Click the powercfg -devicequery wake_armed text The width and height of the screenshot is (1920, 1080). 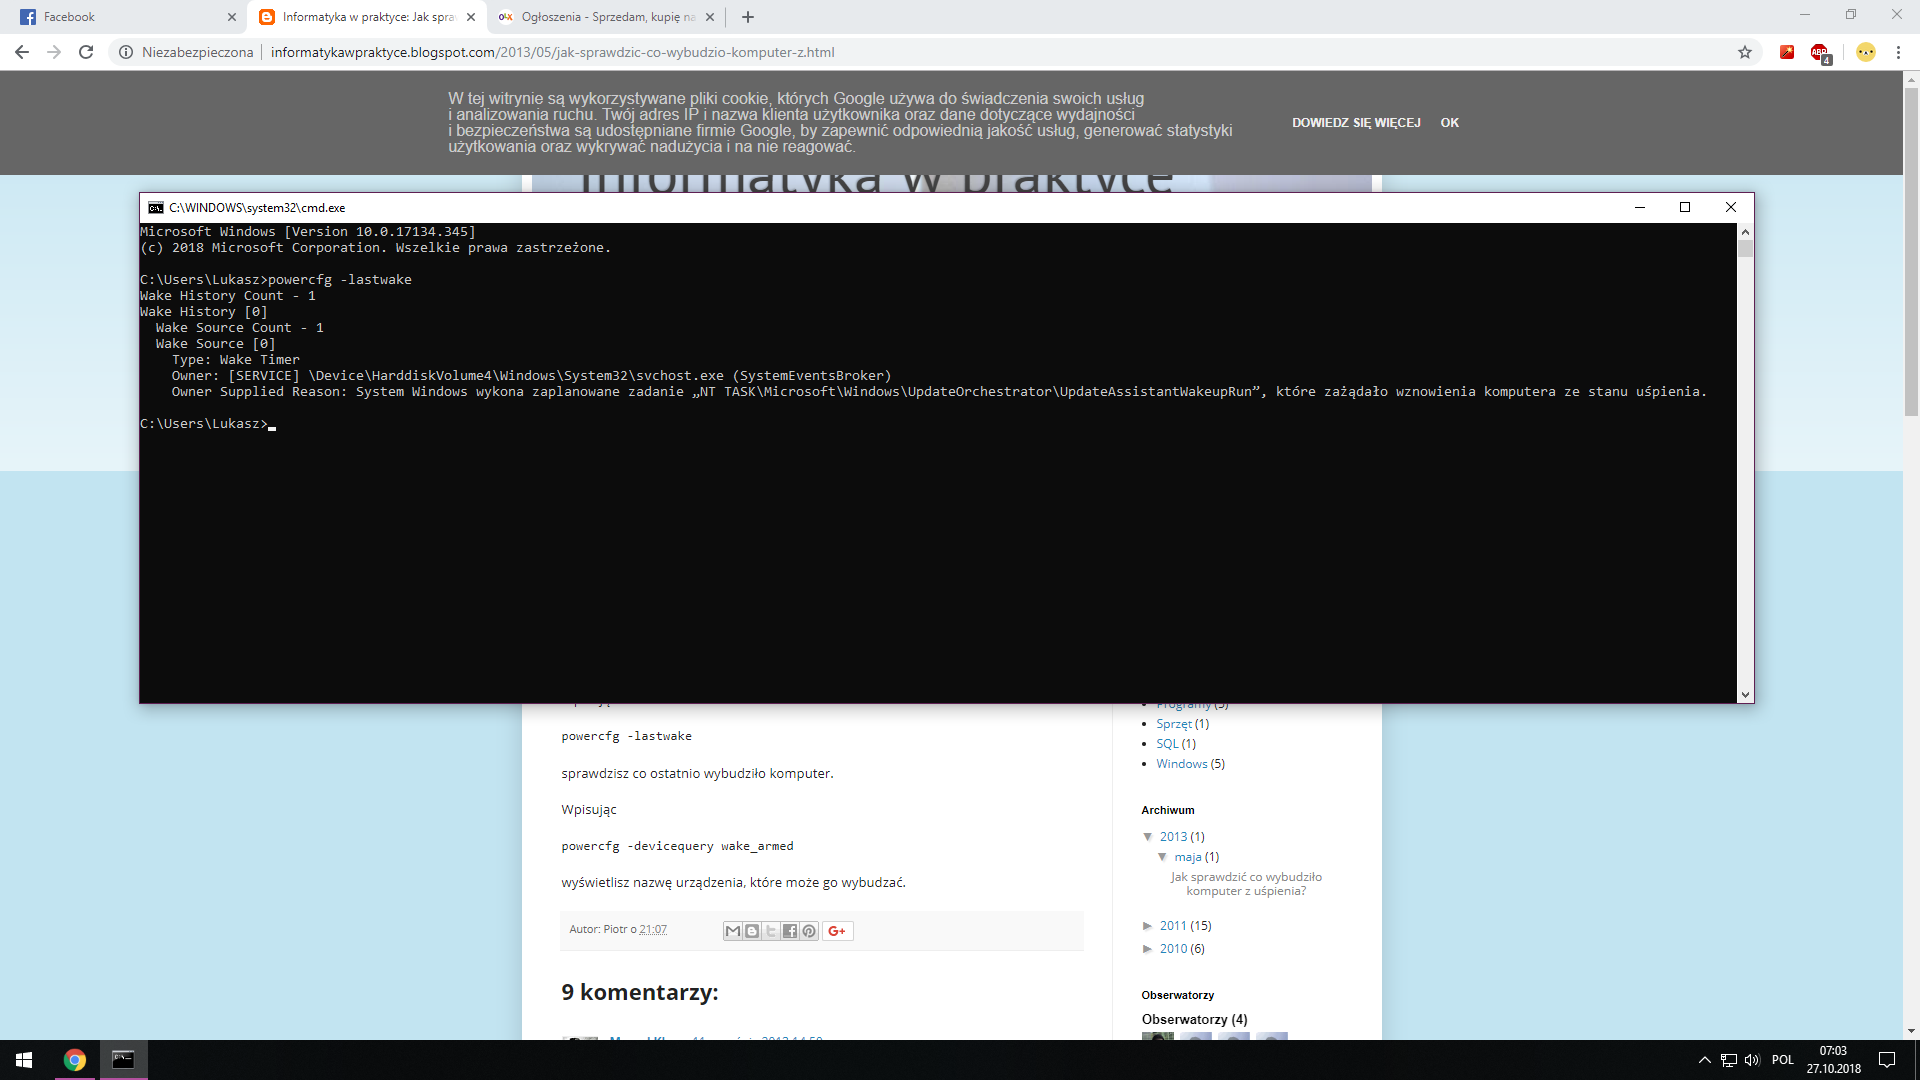pos(677,846)
